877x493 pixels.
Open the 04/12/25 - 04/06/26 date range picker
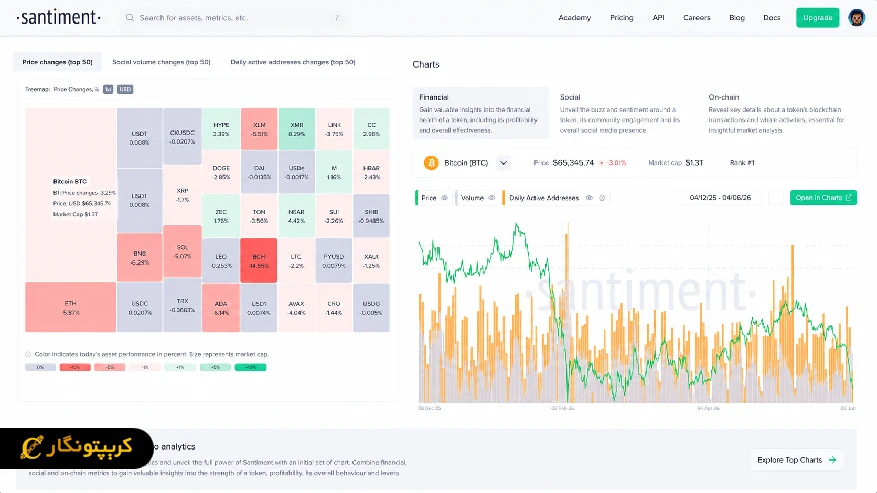pyautogui.click(x=720, y=198)
